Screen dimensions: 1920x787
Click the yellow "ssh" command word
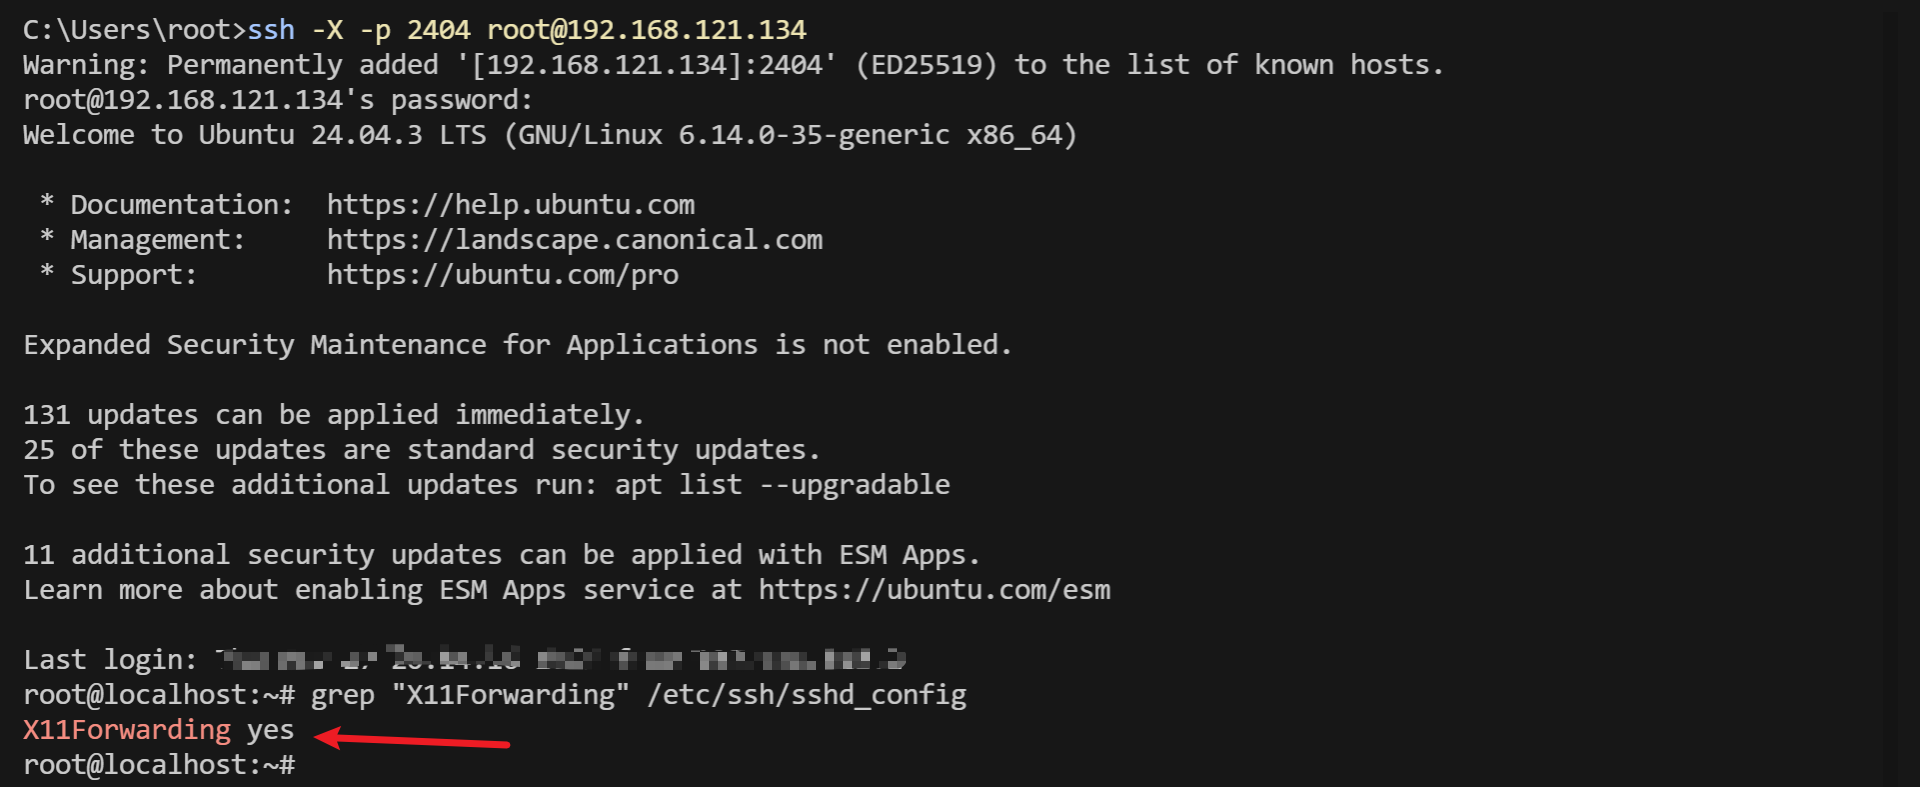tap(271, 30)
